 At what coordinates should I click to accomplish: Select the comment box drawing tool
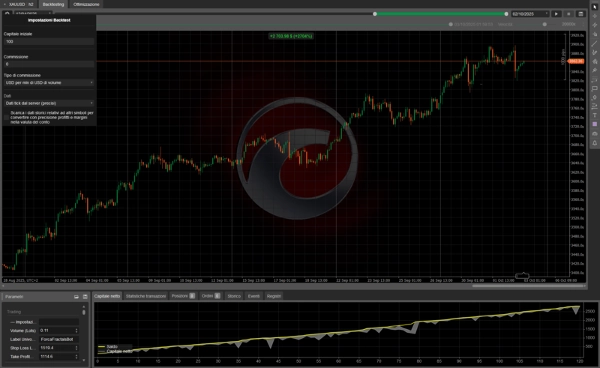point(595,88)
